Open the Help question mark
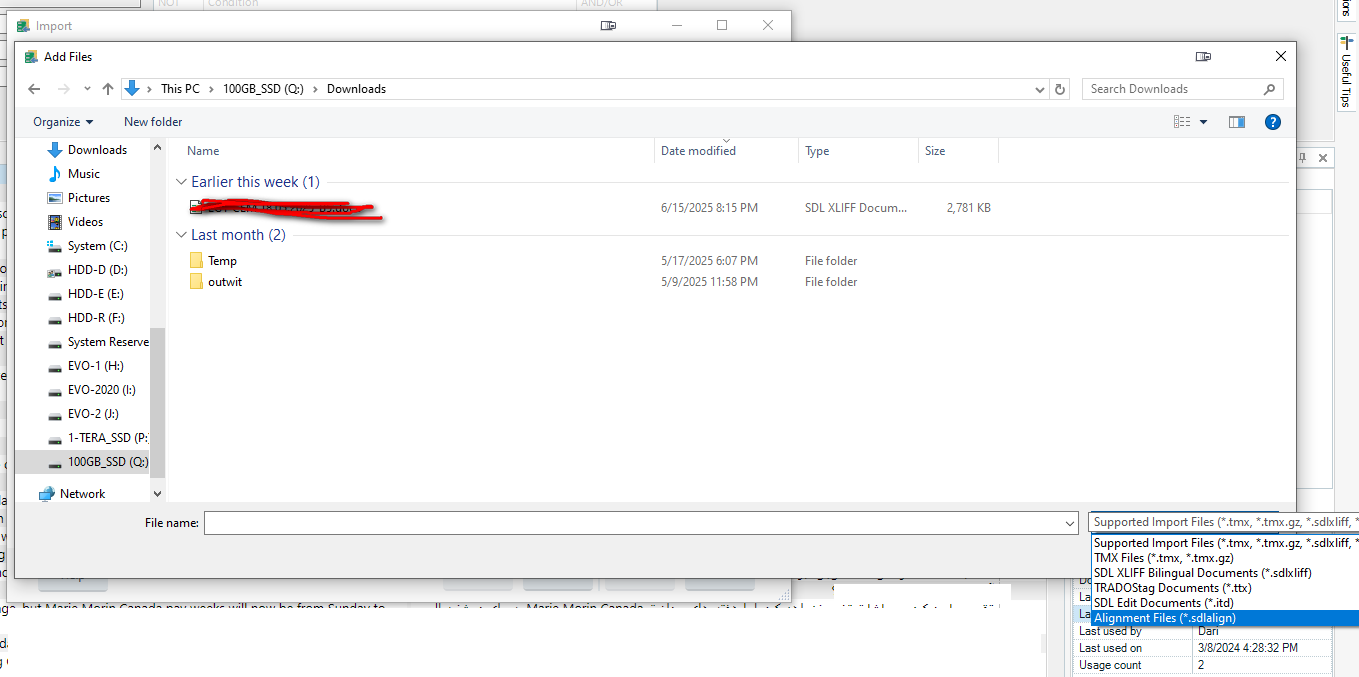The image size is (1359, 677). (x=1273, y=122)
